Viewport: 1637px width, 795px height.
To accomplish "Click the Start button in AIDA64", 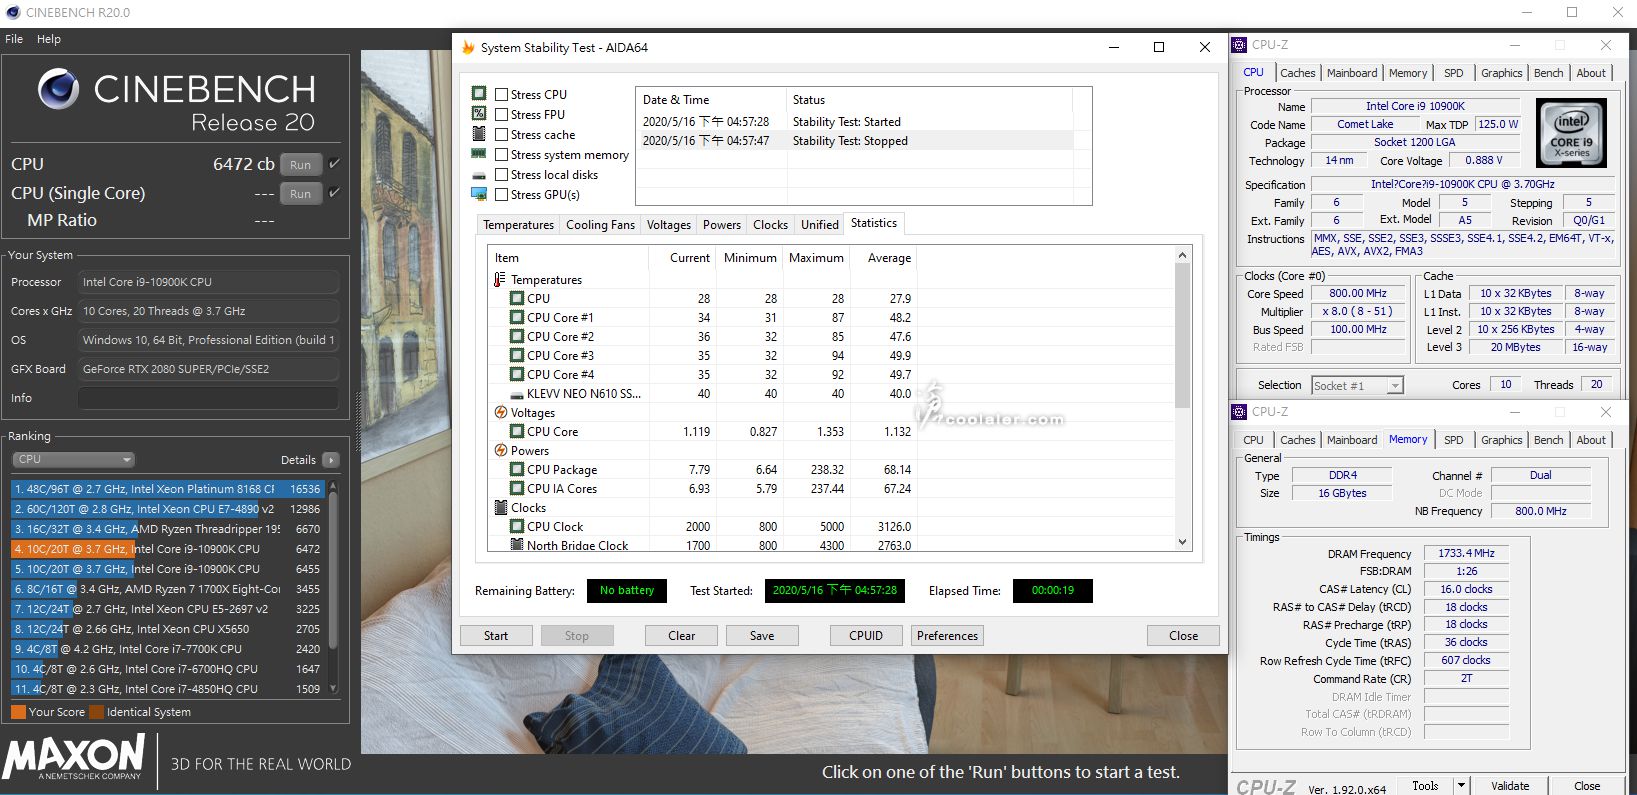I will click(x=496, y=636).
